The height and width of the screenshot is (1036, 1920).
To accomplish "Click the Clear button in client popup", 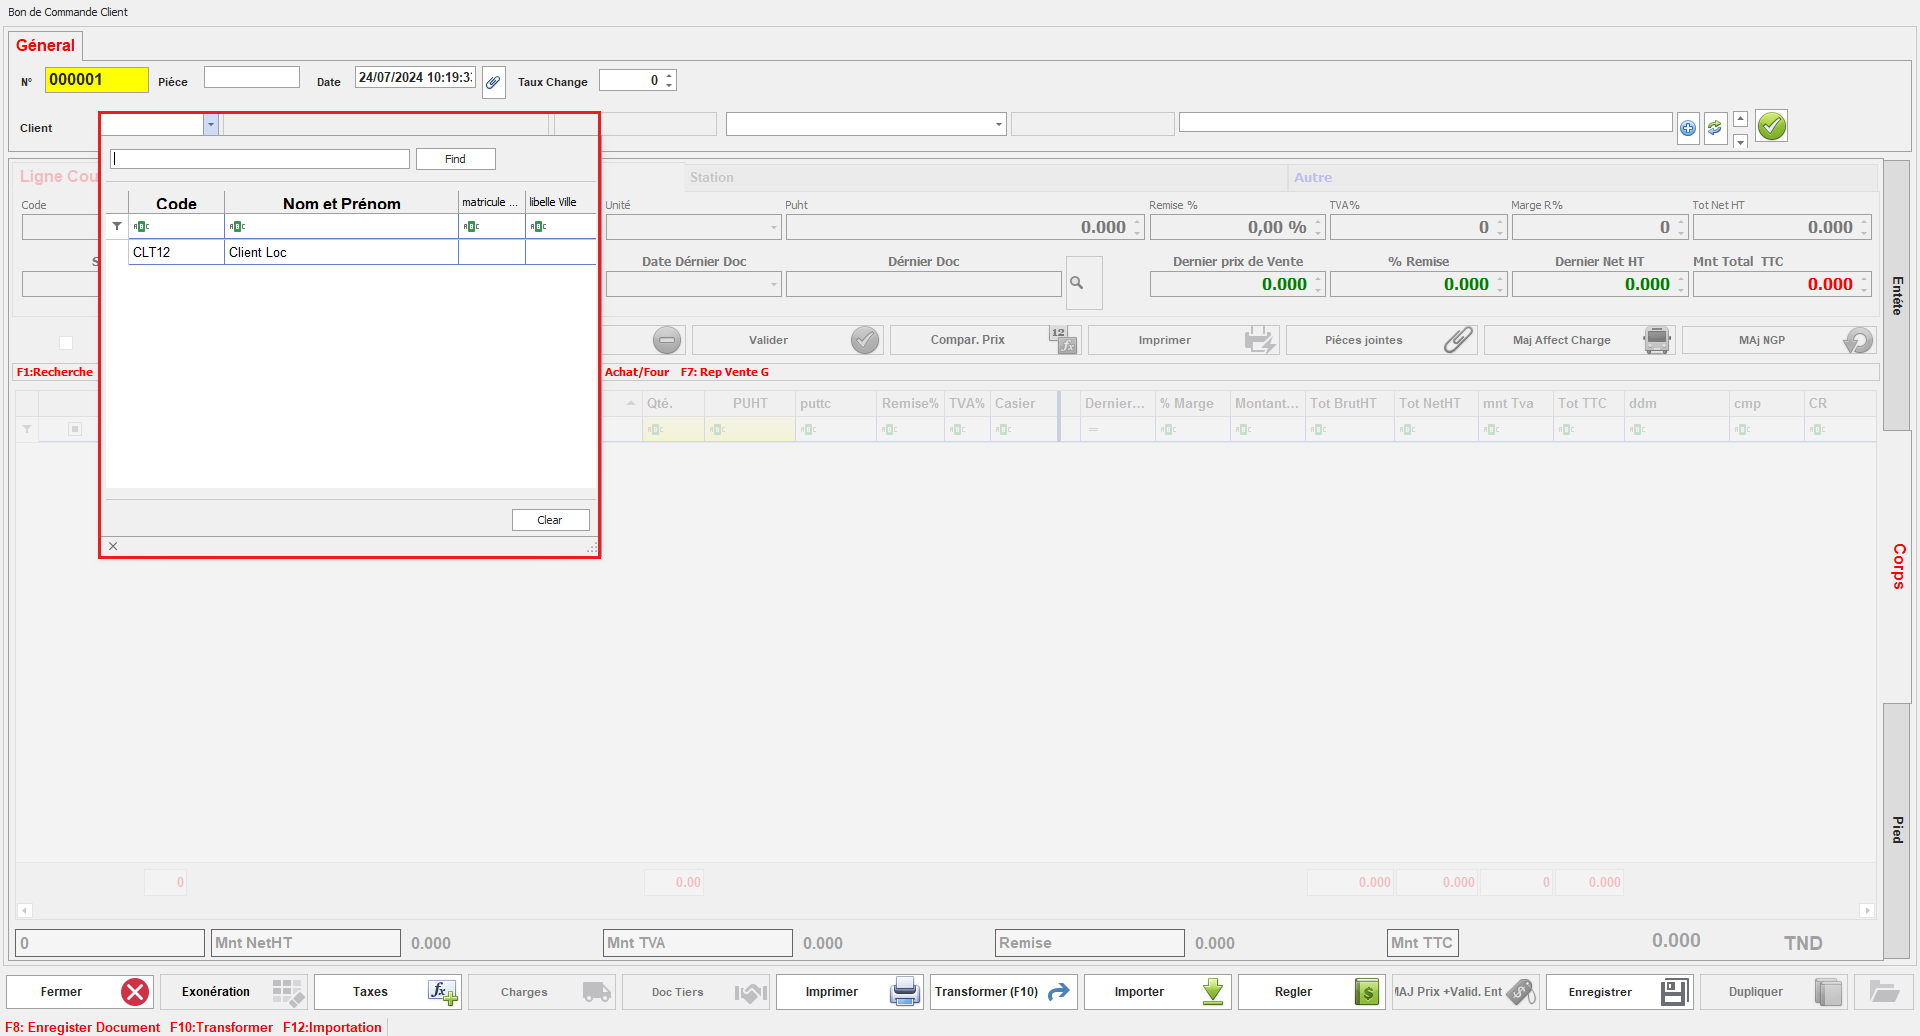I will 550,520.
